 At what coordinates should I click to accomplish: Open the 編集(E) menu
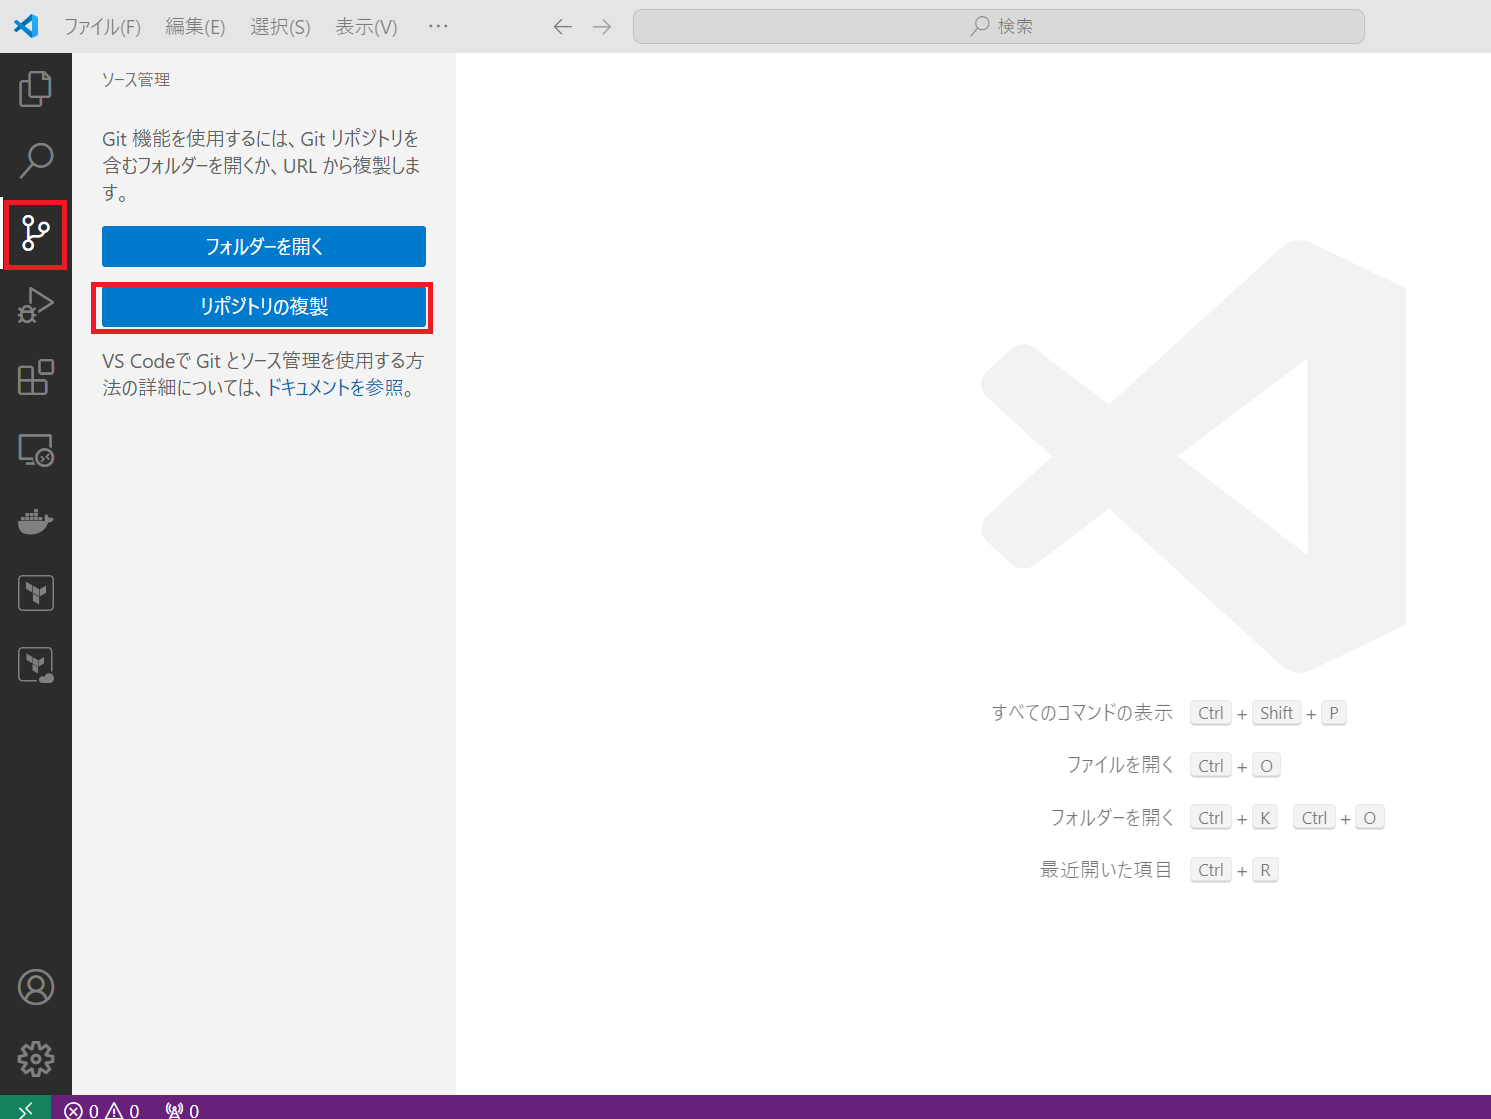[195, 27]
